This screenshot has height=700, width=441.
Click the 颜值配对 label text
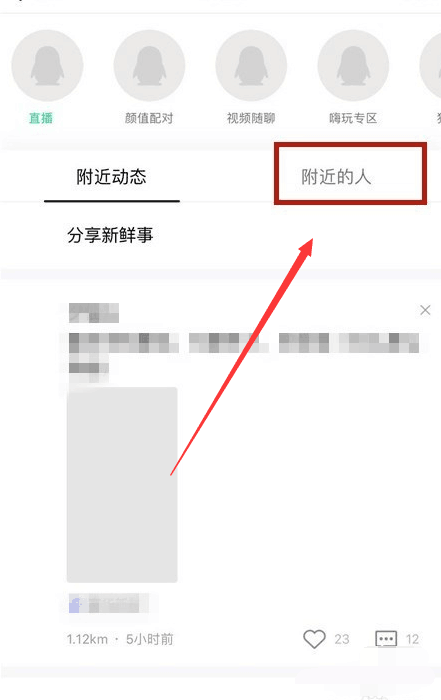click(x=149, y=118)
